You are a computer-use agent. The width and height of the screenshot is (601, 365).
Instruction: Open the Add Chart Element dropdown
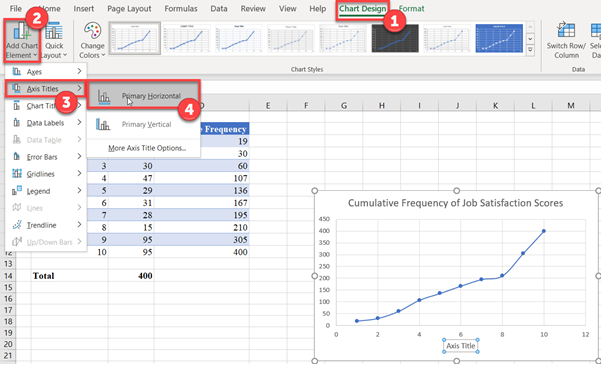coord(22,41)
